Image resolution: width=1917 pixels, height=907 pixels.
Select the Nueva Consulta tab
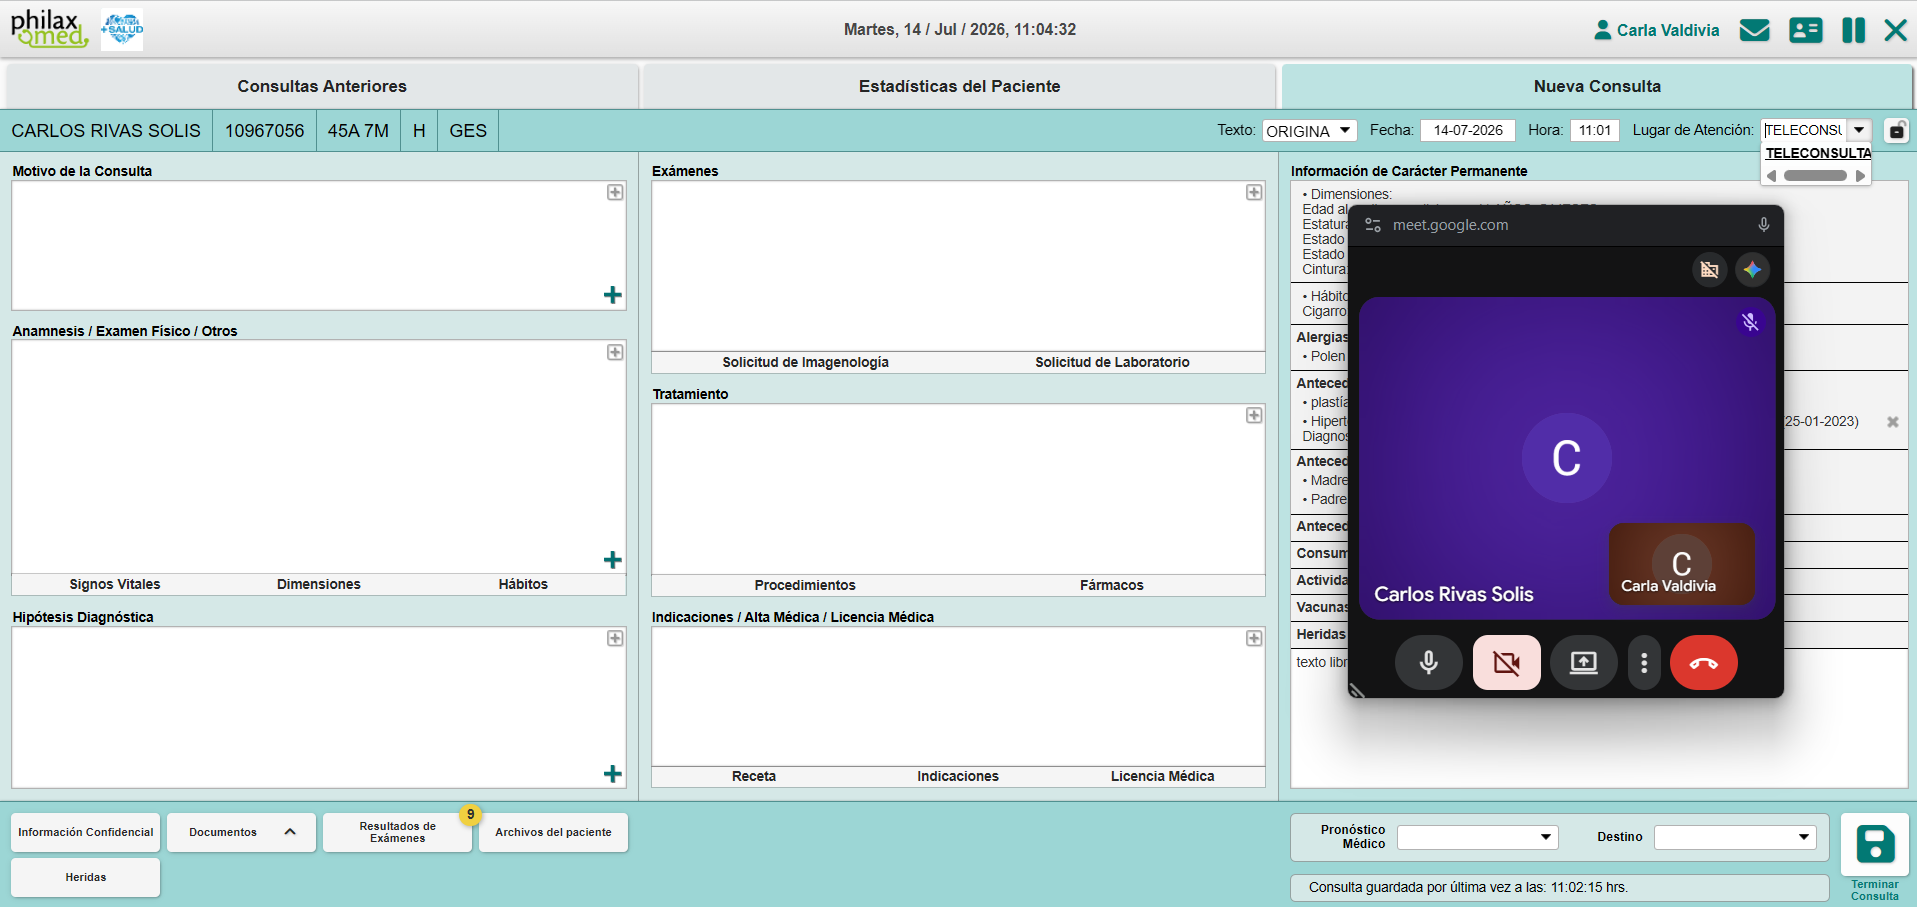click(1597, 86)
